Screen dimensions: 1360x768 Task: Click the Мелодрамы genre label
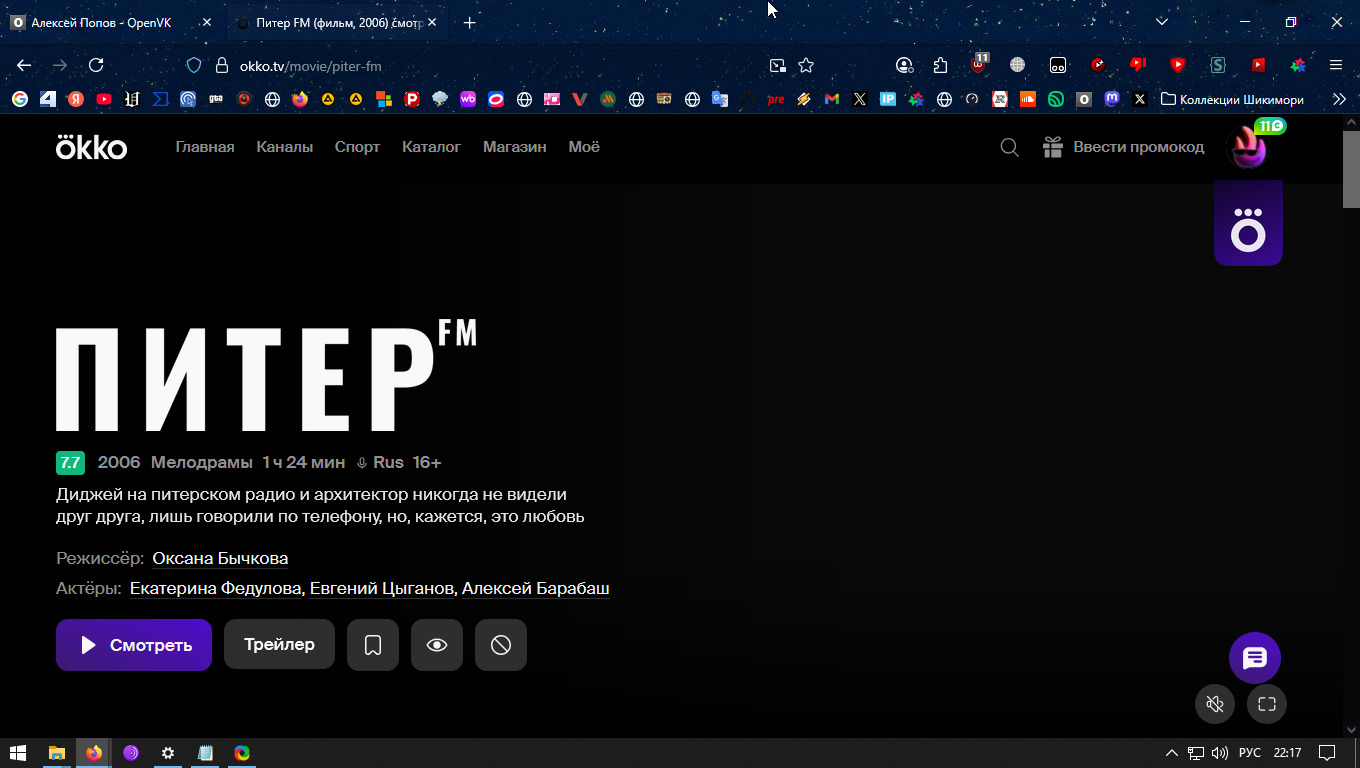[202, 463]
